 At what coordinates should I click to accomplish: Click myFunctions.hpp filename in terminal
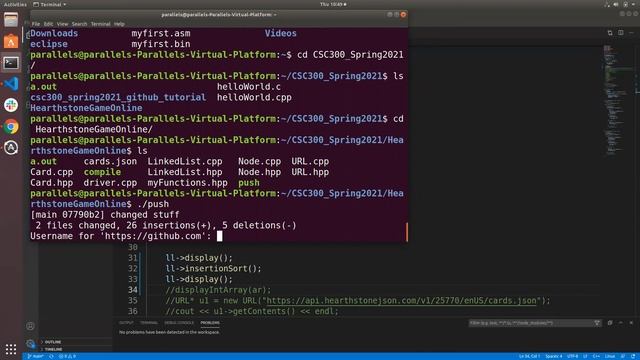[x=187, y=183]
